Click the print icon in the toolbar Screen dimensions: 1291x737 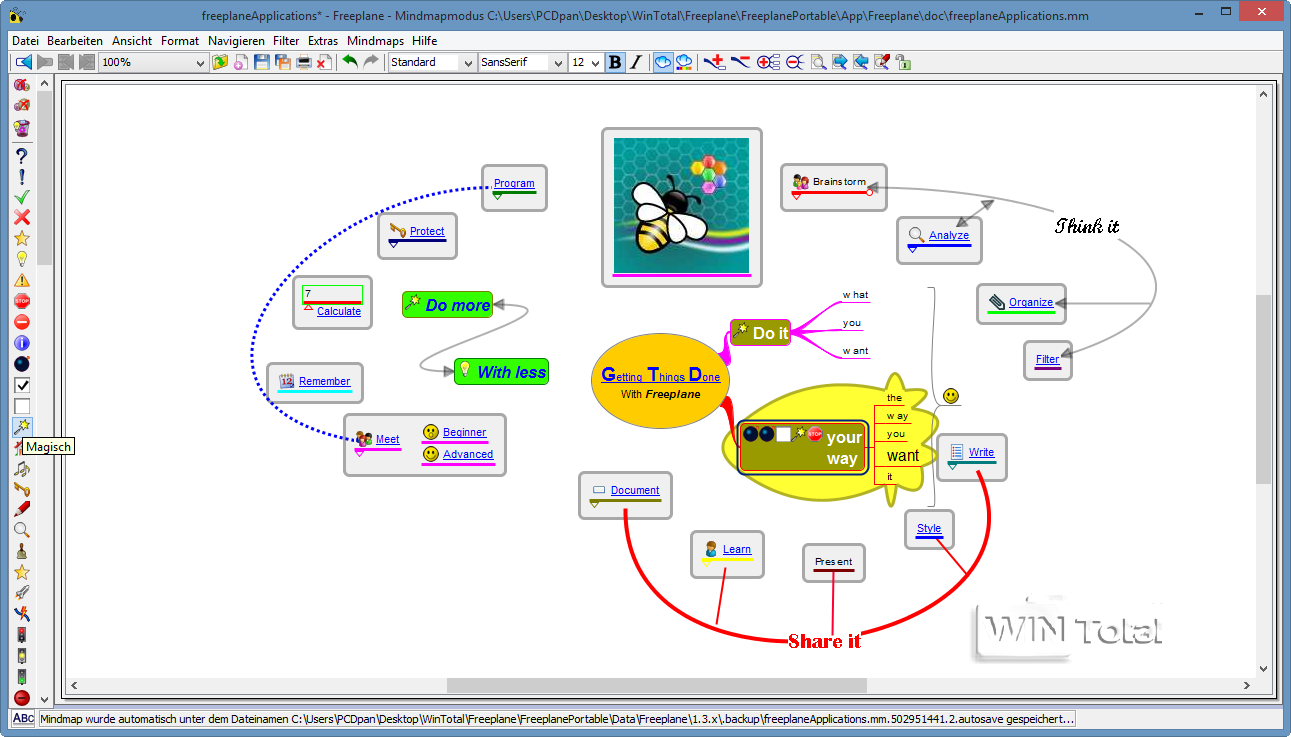304,62
